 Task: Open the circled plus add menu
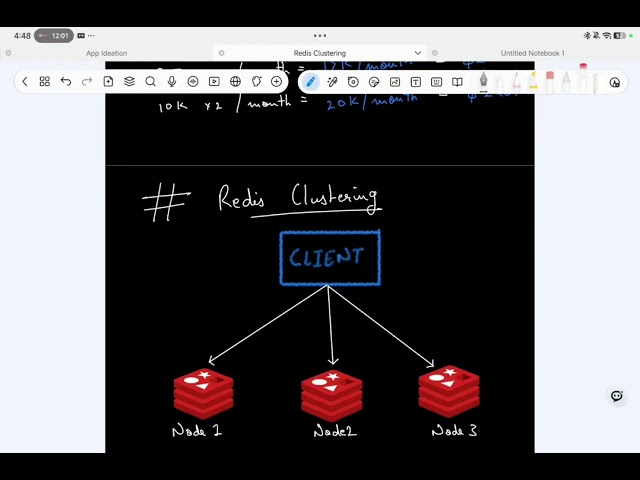pyautogui.click(x=277, y=82)
